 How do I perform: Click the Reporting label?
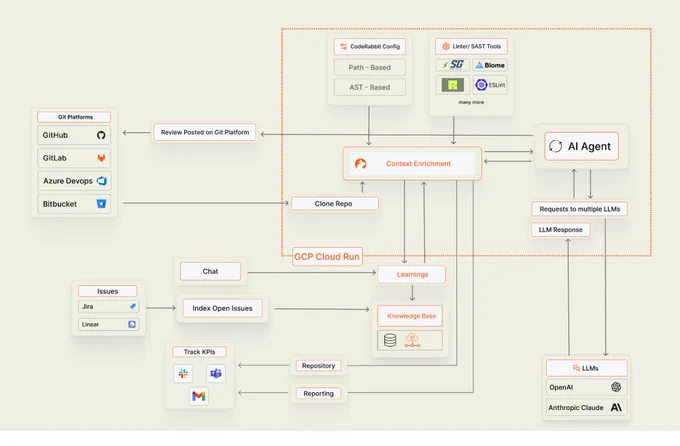[319, 394]
